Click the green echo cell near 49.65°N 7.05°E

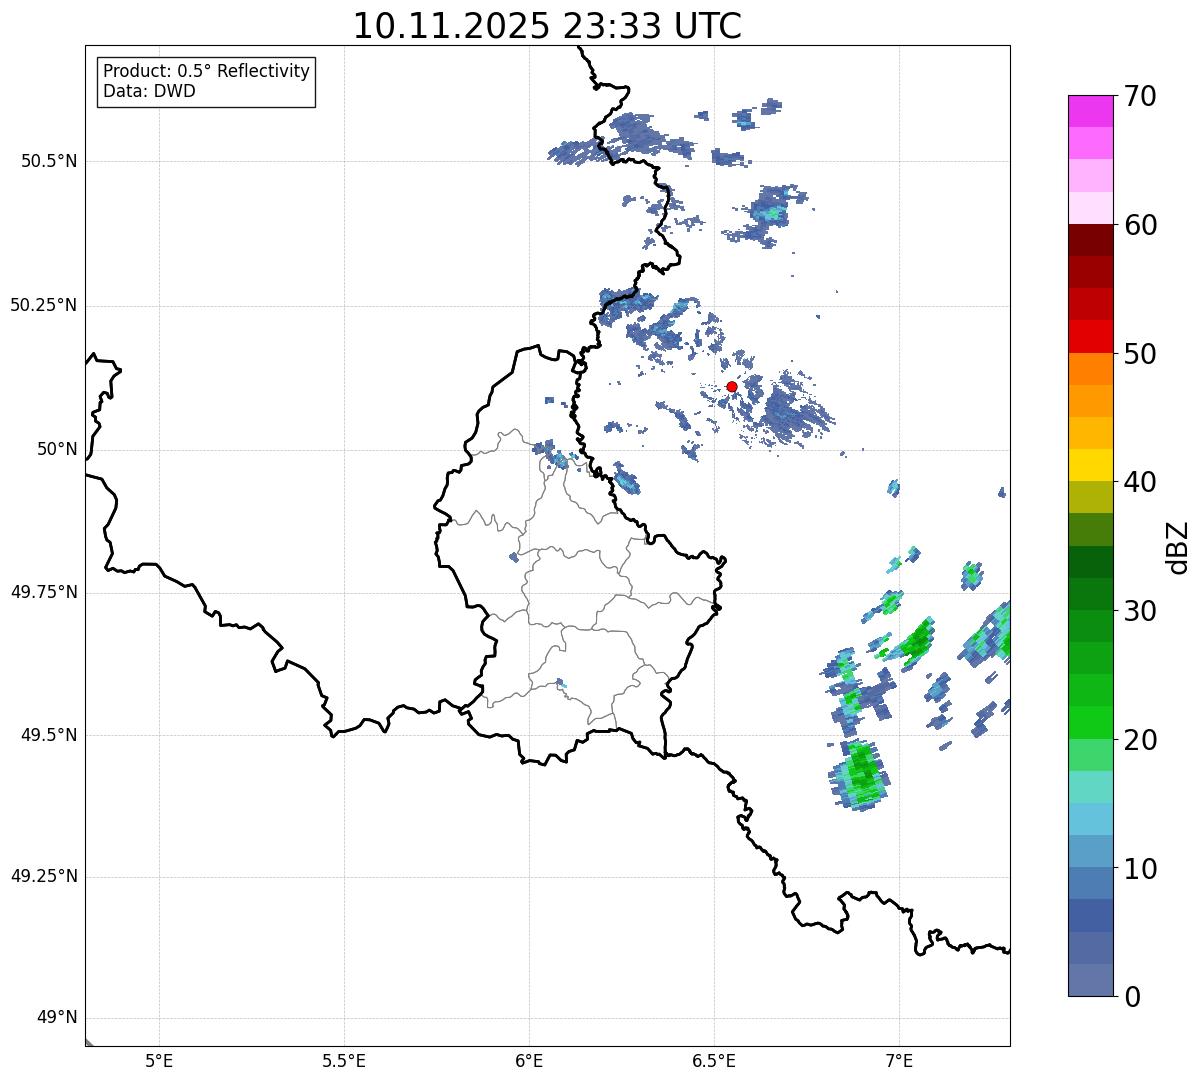tap(915, 640)
